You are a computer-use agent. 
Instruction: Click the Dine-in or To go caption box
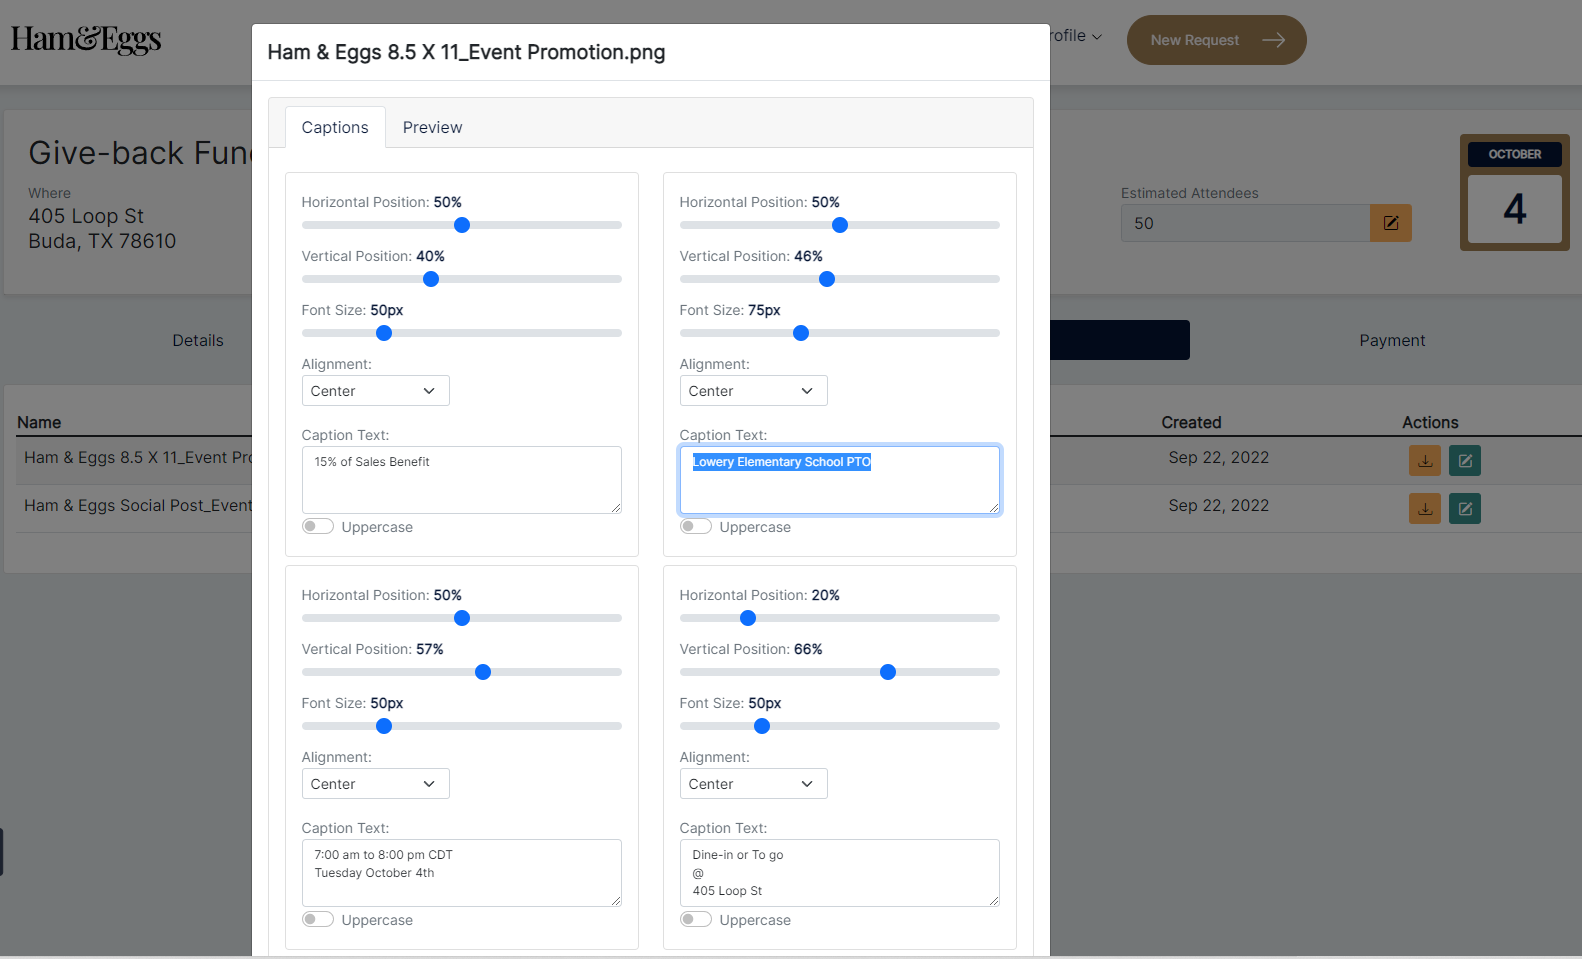(840, 873)
